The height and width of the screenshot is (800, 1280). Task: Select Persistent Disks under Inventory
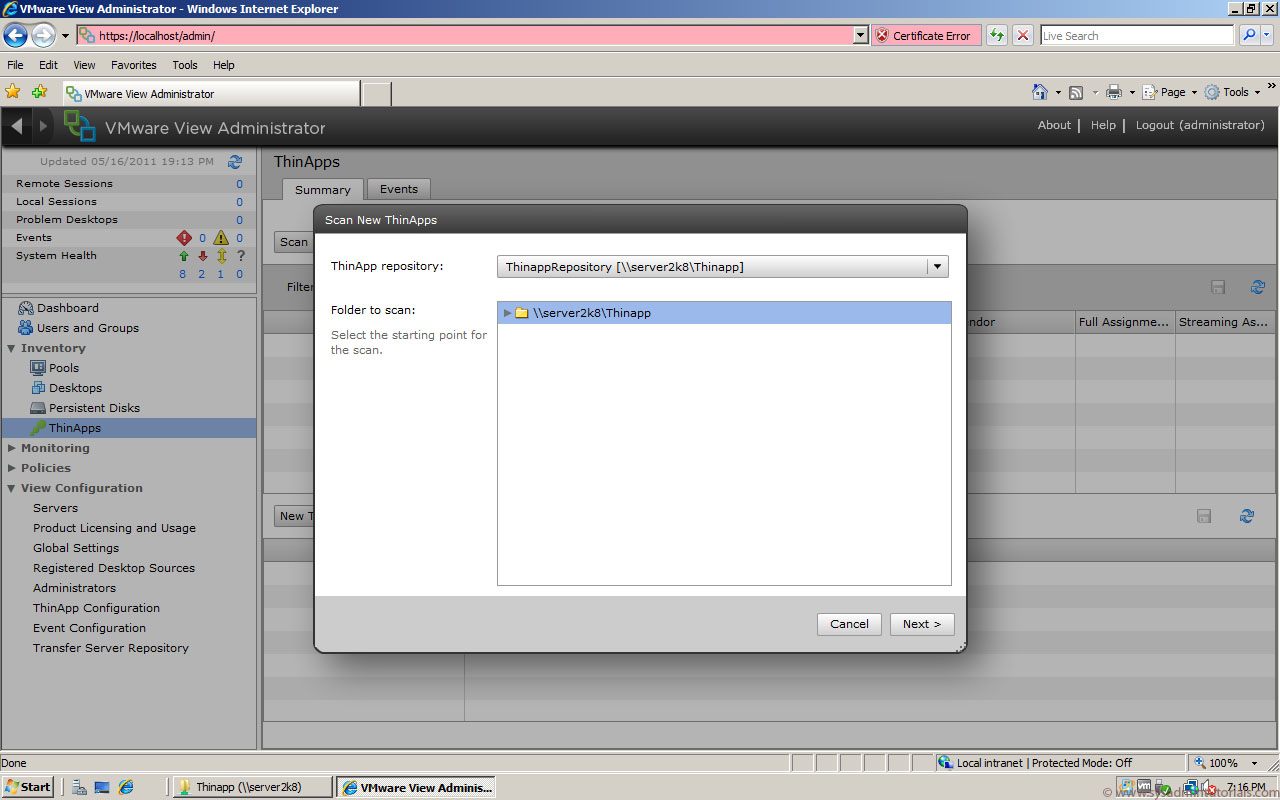coord(94,408)
